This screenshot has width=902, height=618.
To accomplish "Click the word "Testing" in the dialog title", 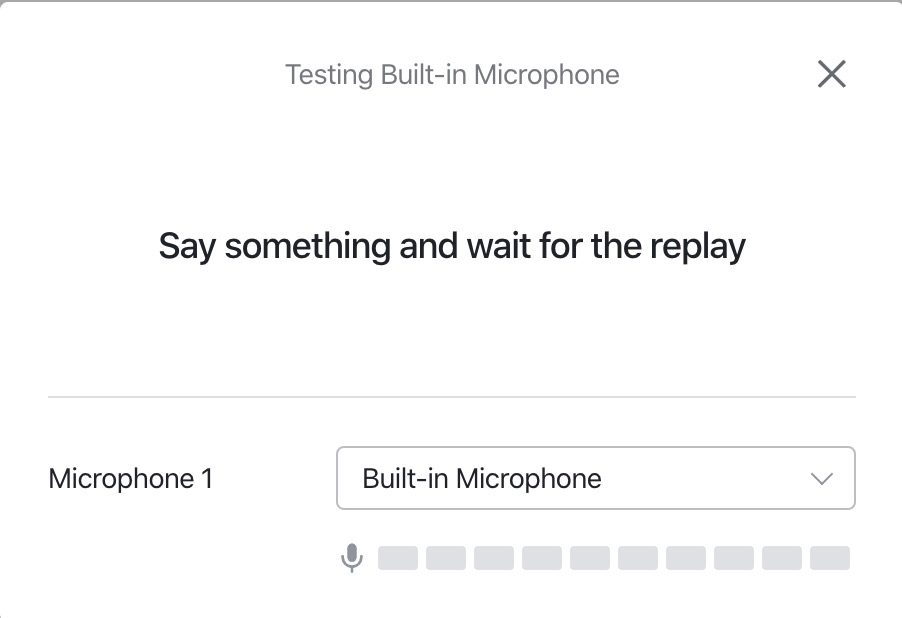I will pos(328,75).
